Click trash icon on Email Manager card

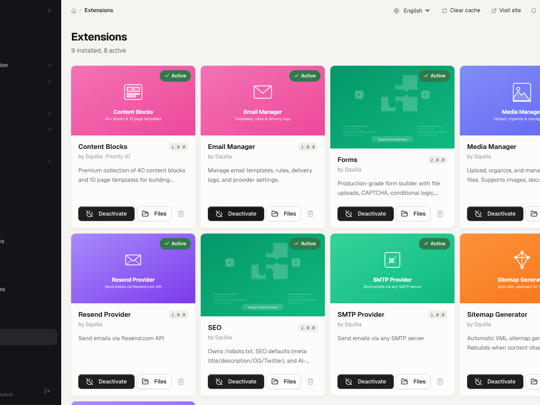[310, 214]
